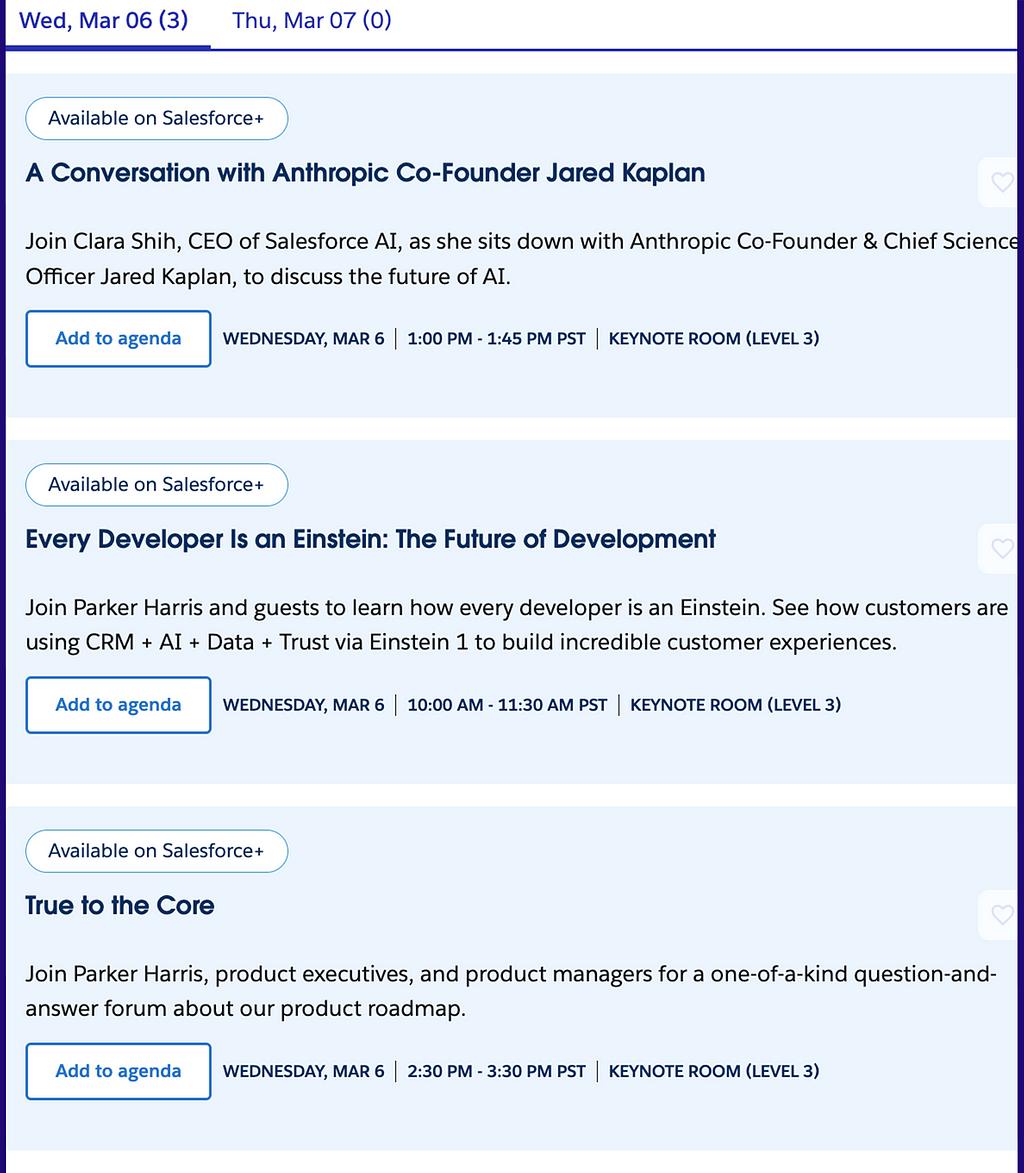
Task: Open Every Developer Is an Einstein session title
Action: click(370, 540)
